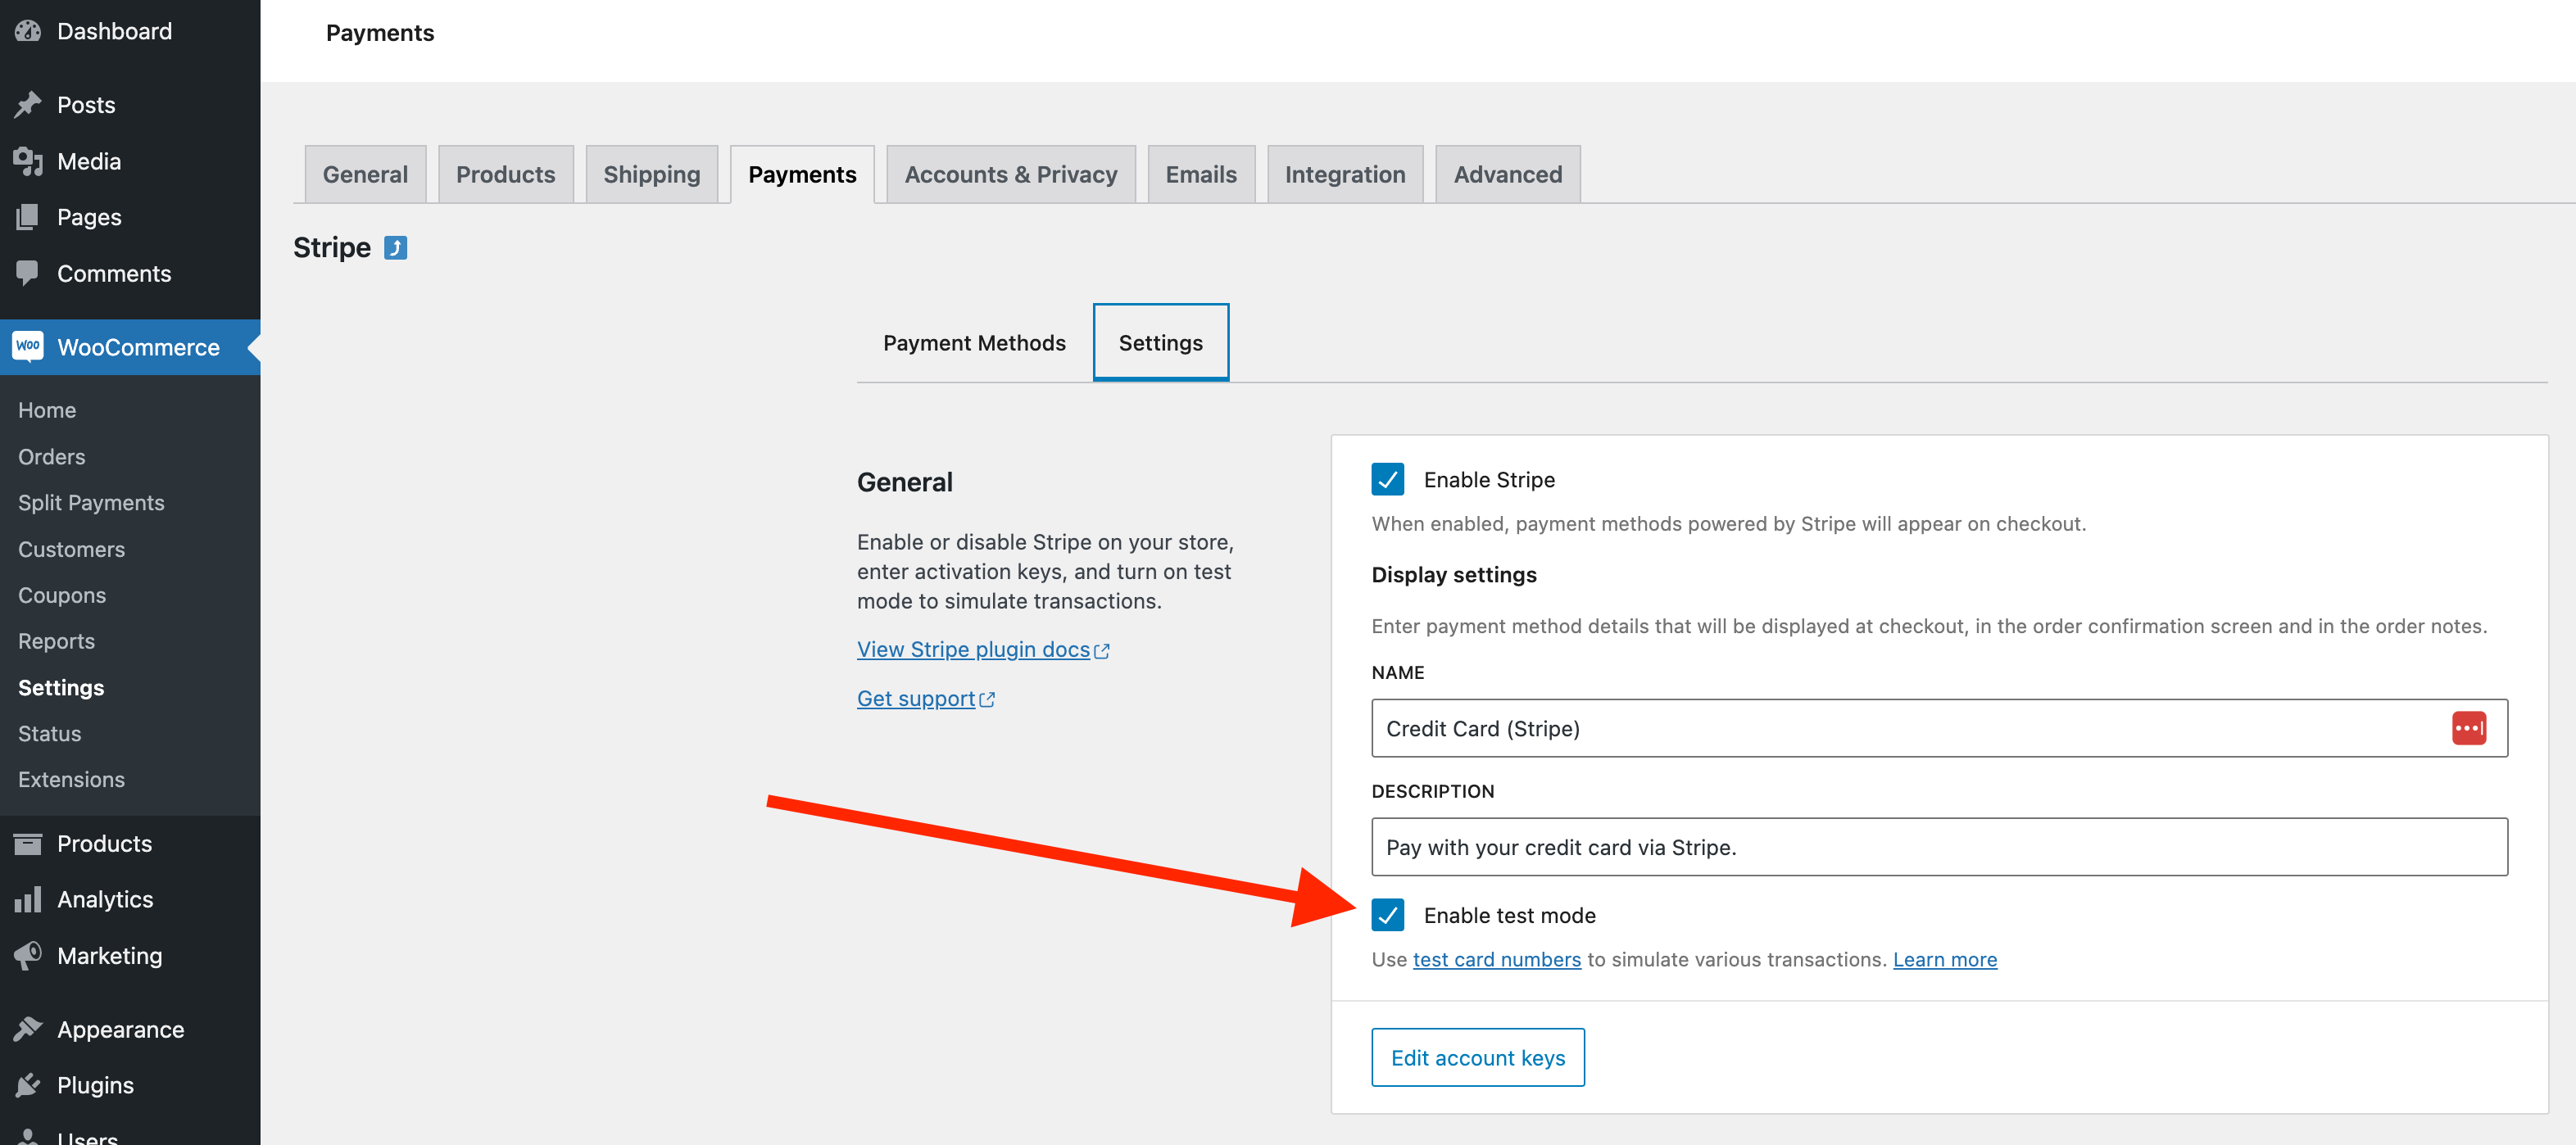Uncheck the Enable Stripe checkbox
This screenshot has height=1145, width=2576.
click(1387, 479)
